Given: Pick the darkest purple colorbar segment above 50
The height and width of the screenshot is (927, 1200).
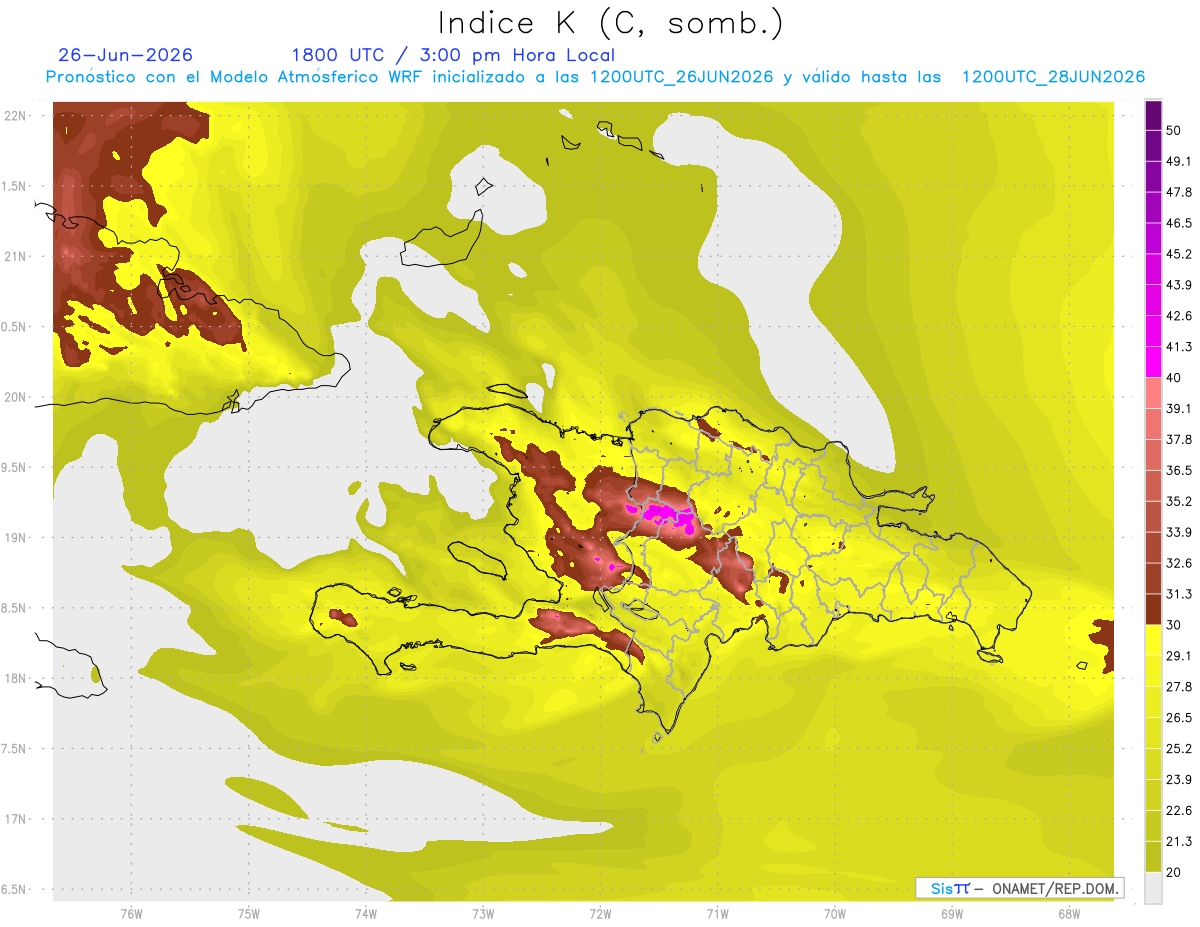Looking at the screenshot, I should point(1153,115).
